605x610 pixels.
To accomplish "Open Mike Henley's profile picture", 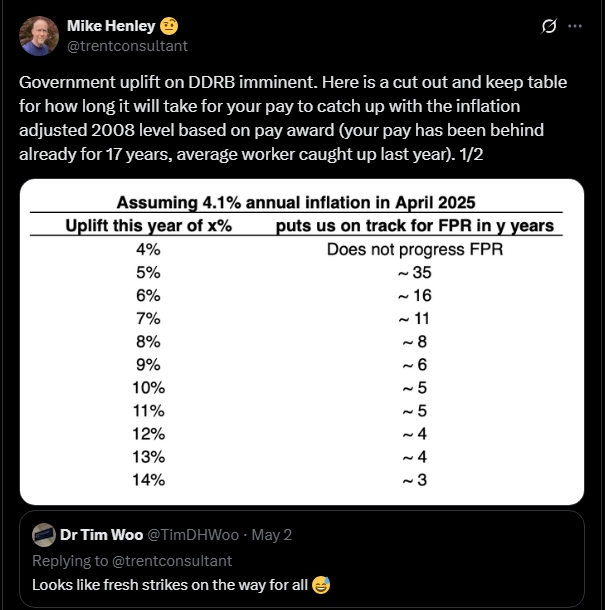I will click(39, 36).
